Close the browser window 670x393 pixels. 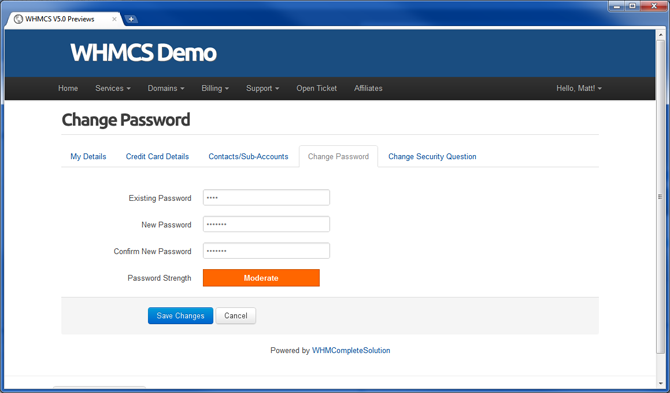654,6
